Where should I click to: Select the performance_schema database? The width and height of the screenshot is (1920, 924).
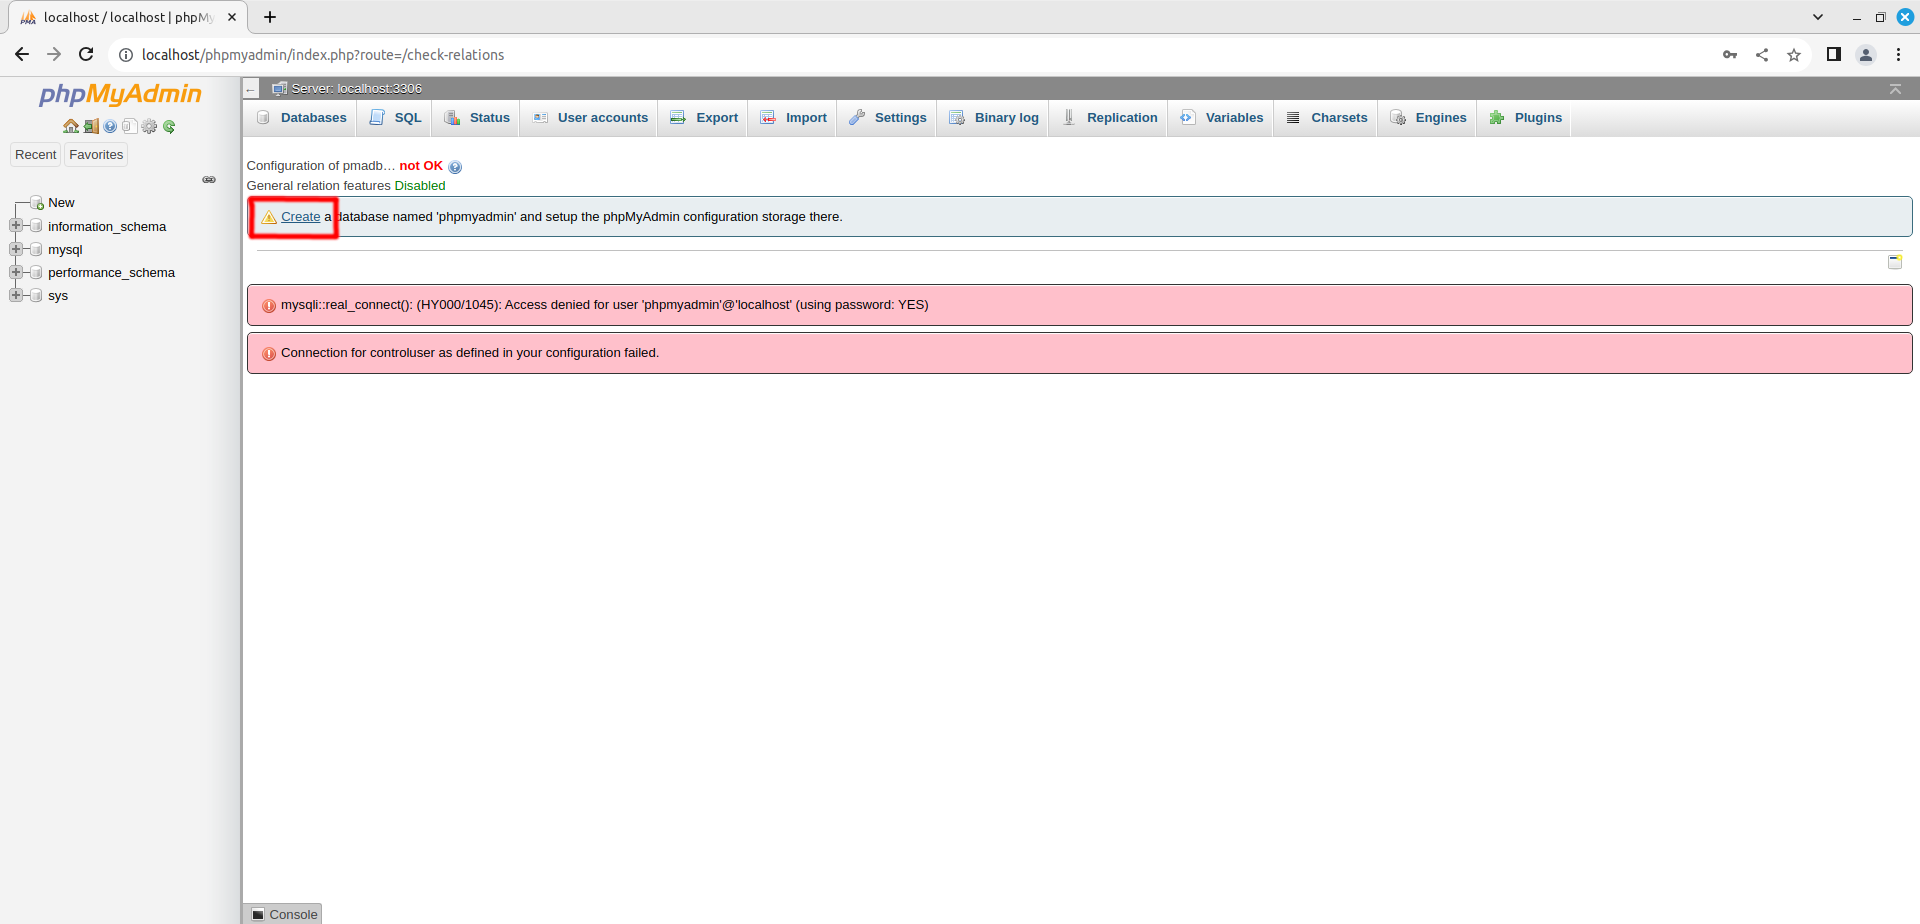111,273
